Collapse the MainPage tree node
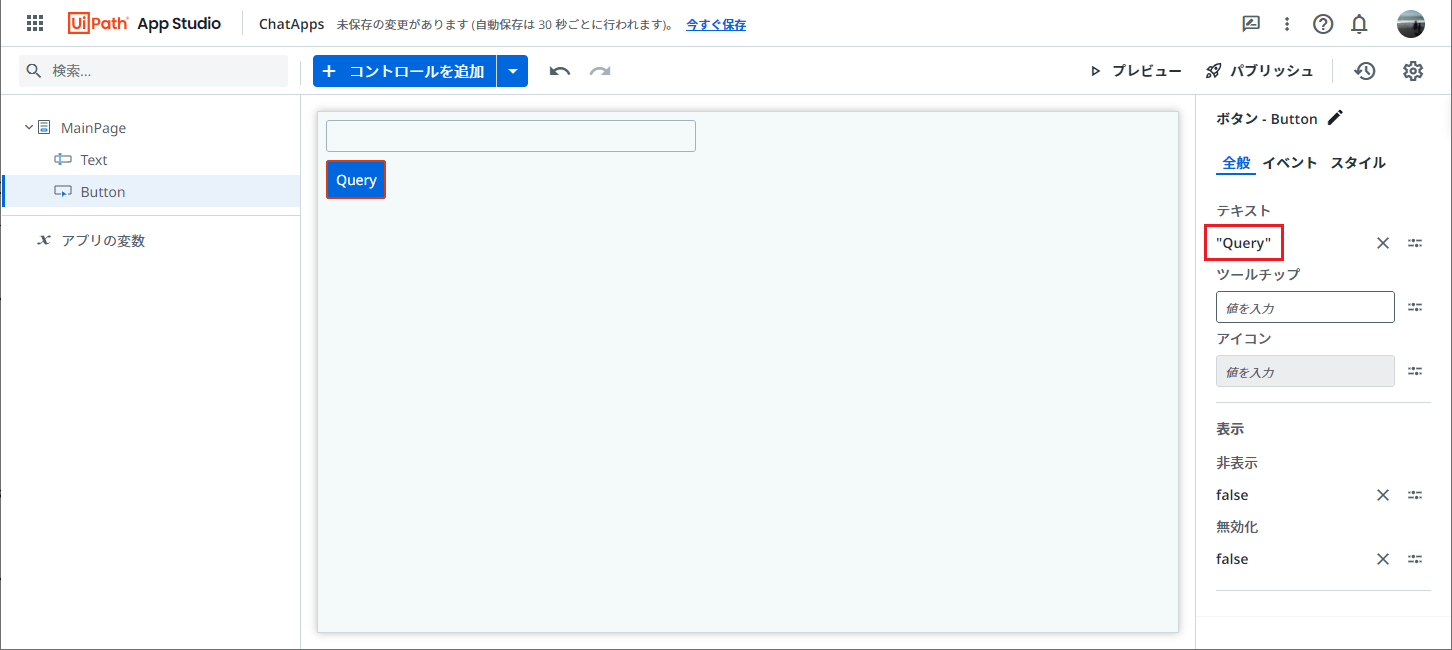Viewport: 1452px width, 650px height. pyautogui.click(x=29, y=127)
